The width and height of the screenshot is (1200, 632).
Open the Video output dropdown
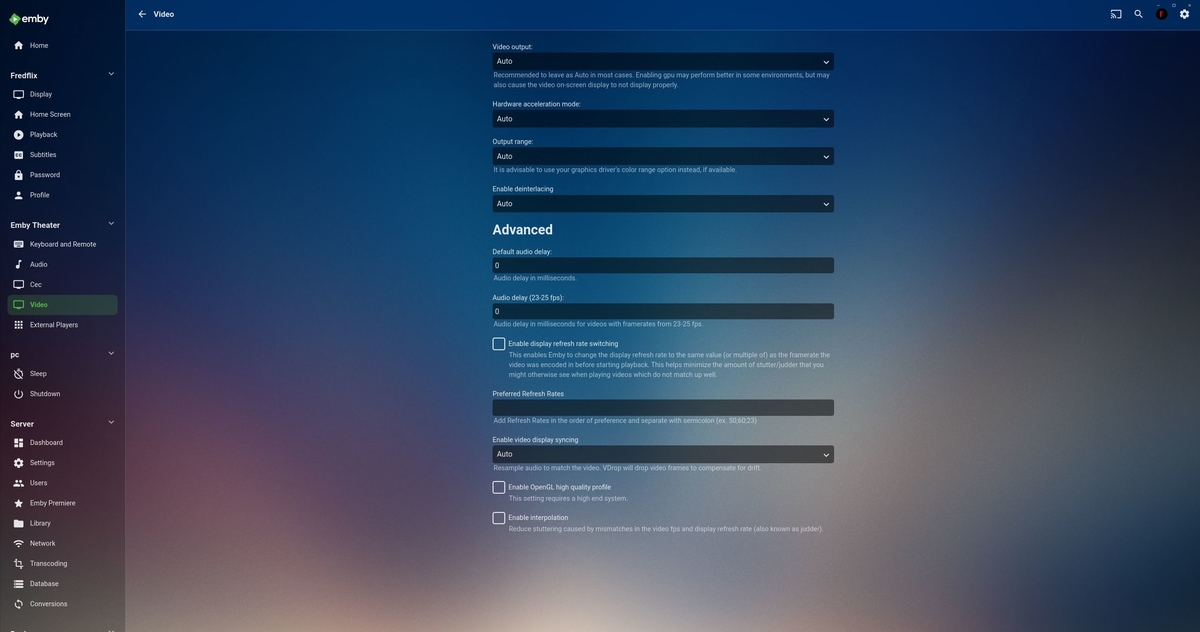pos(662,61)
